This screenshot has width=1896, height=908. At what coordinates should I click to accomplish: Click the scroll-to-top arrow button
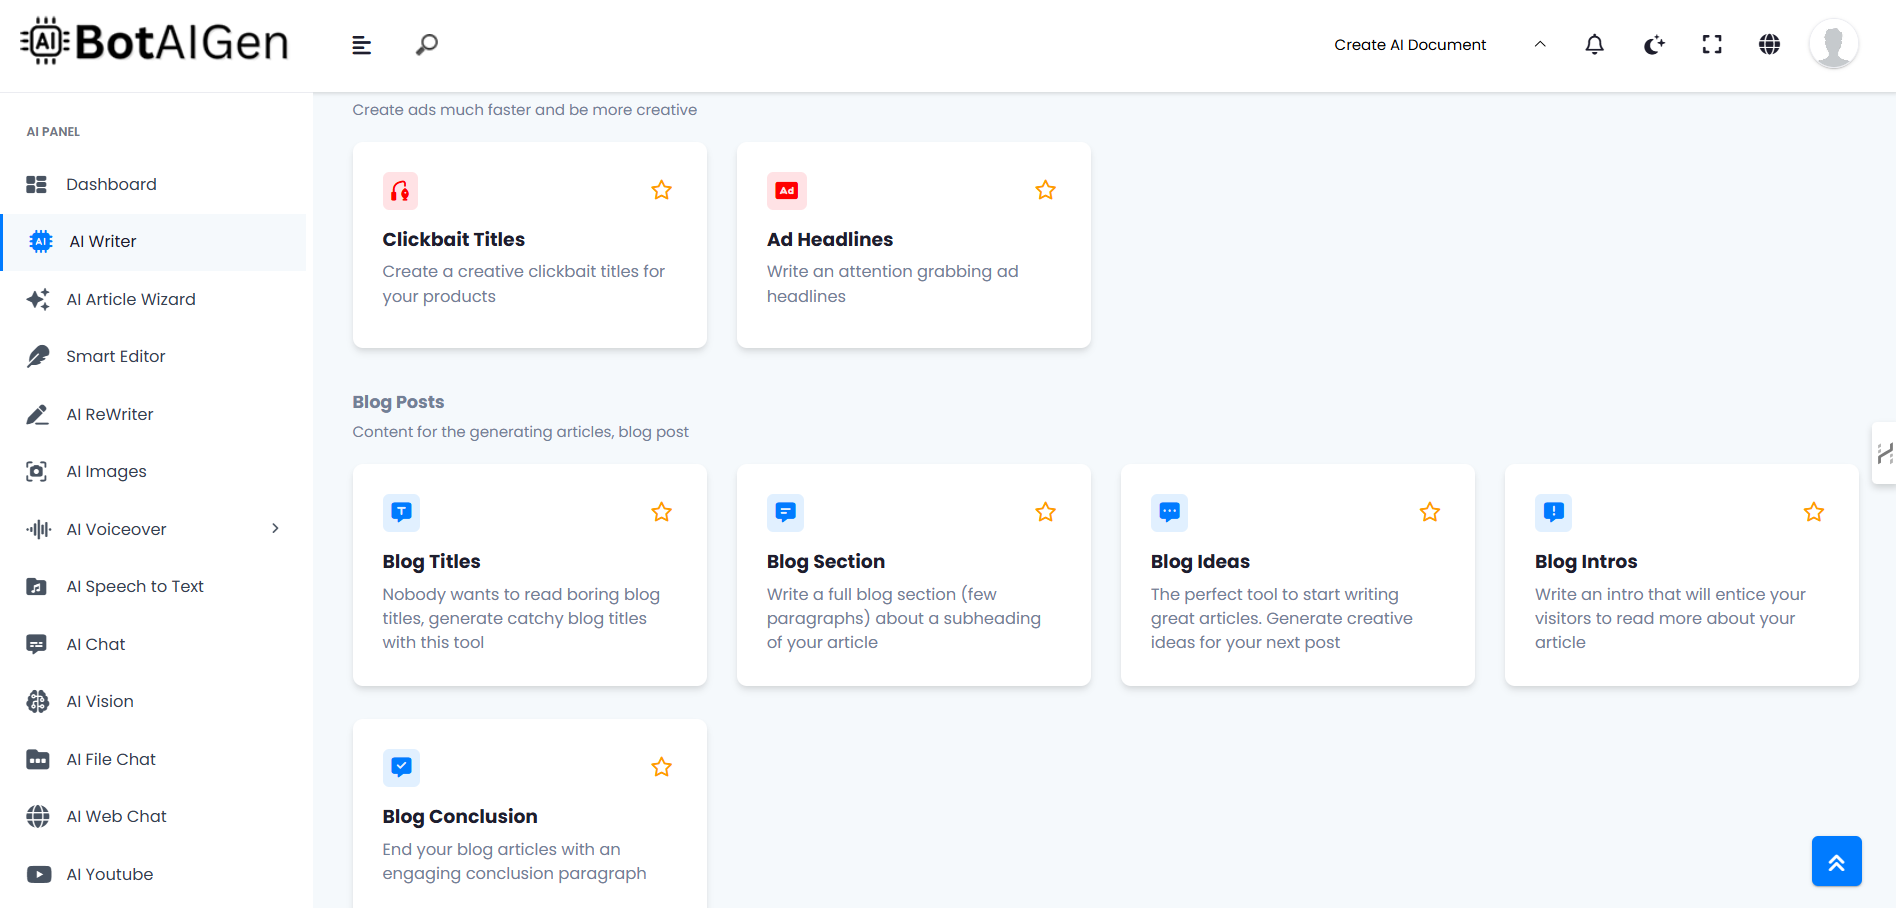1836,861
